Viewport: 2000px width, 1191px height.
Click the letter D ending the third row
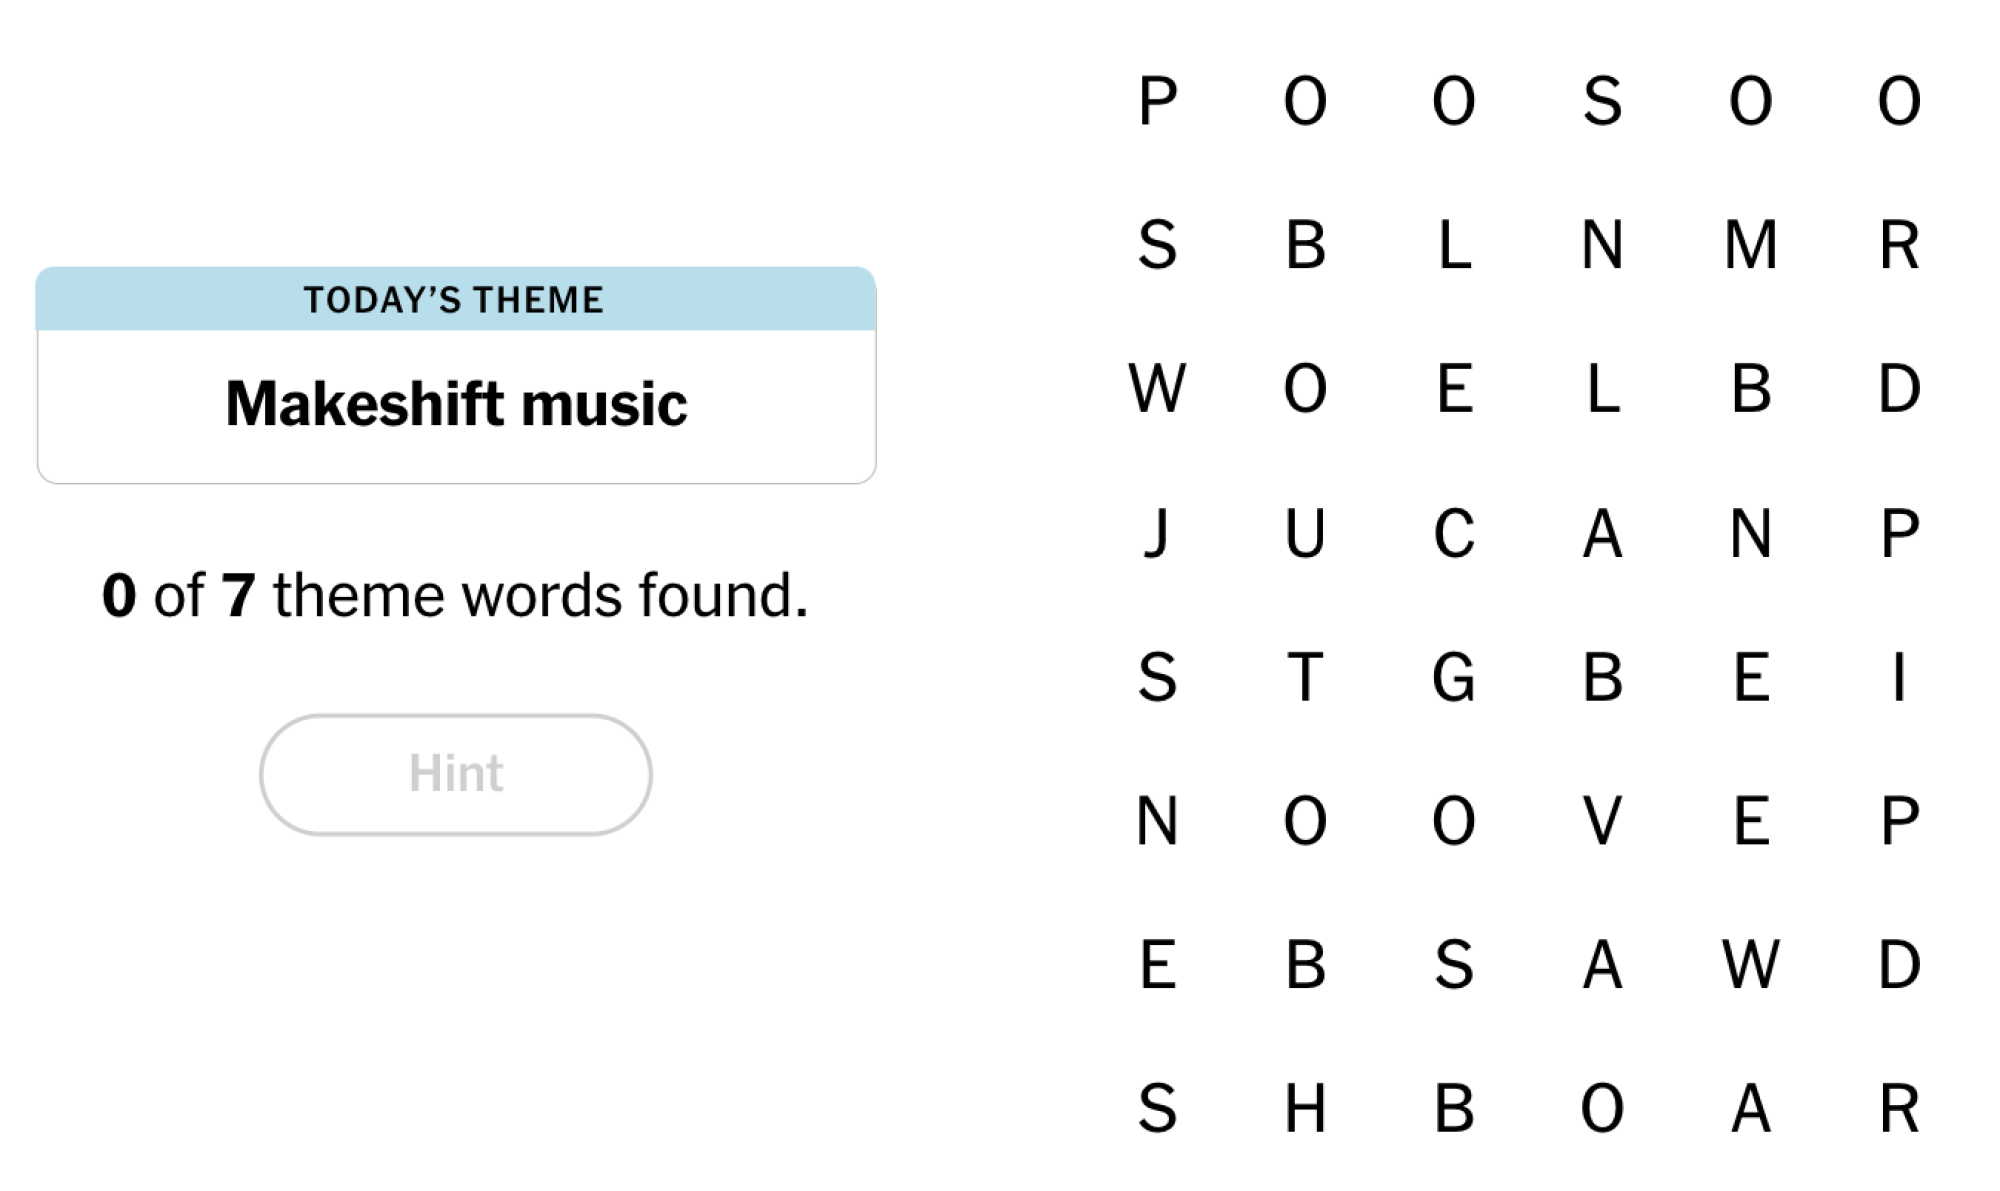[x=1898, y=394]
